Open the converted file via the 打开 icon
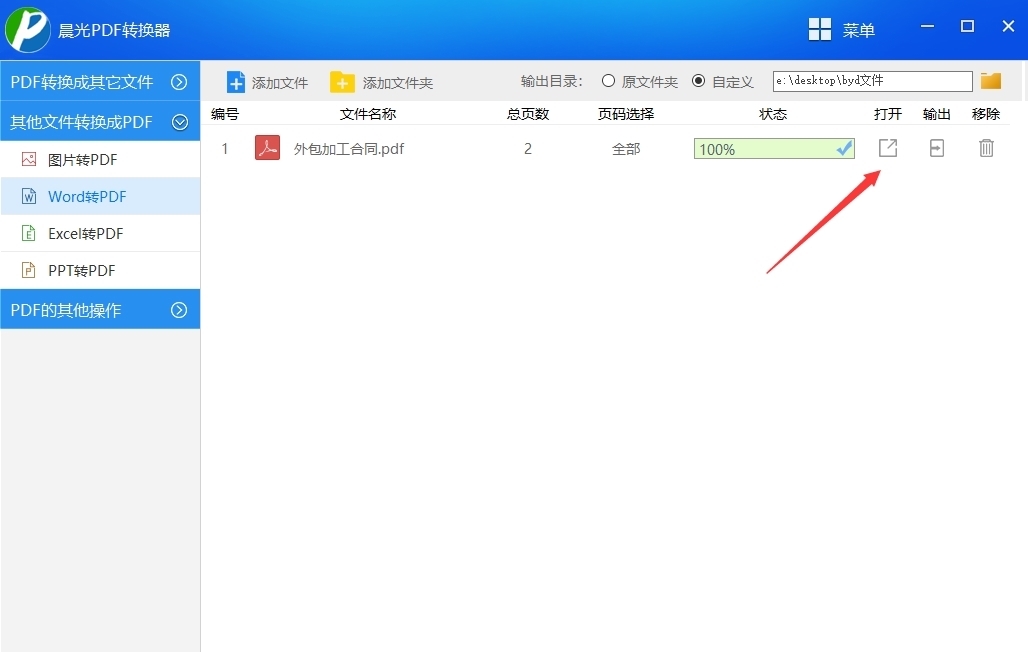This screenshot has width=1028, height=652. 888,148
